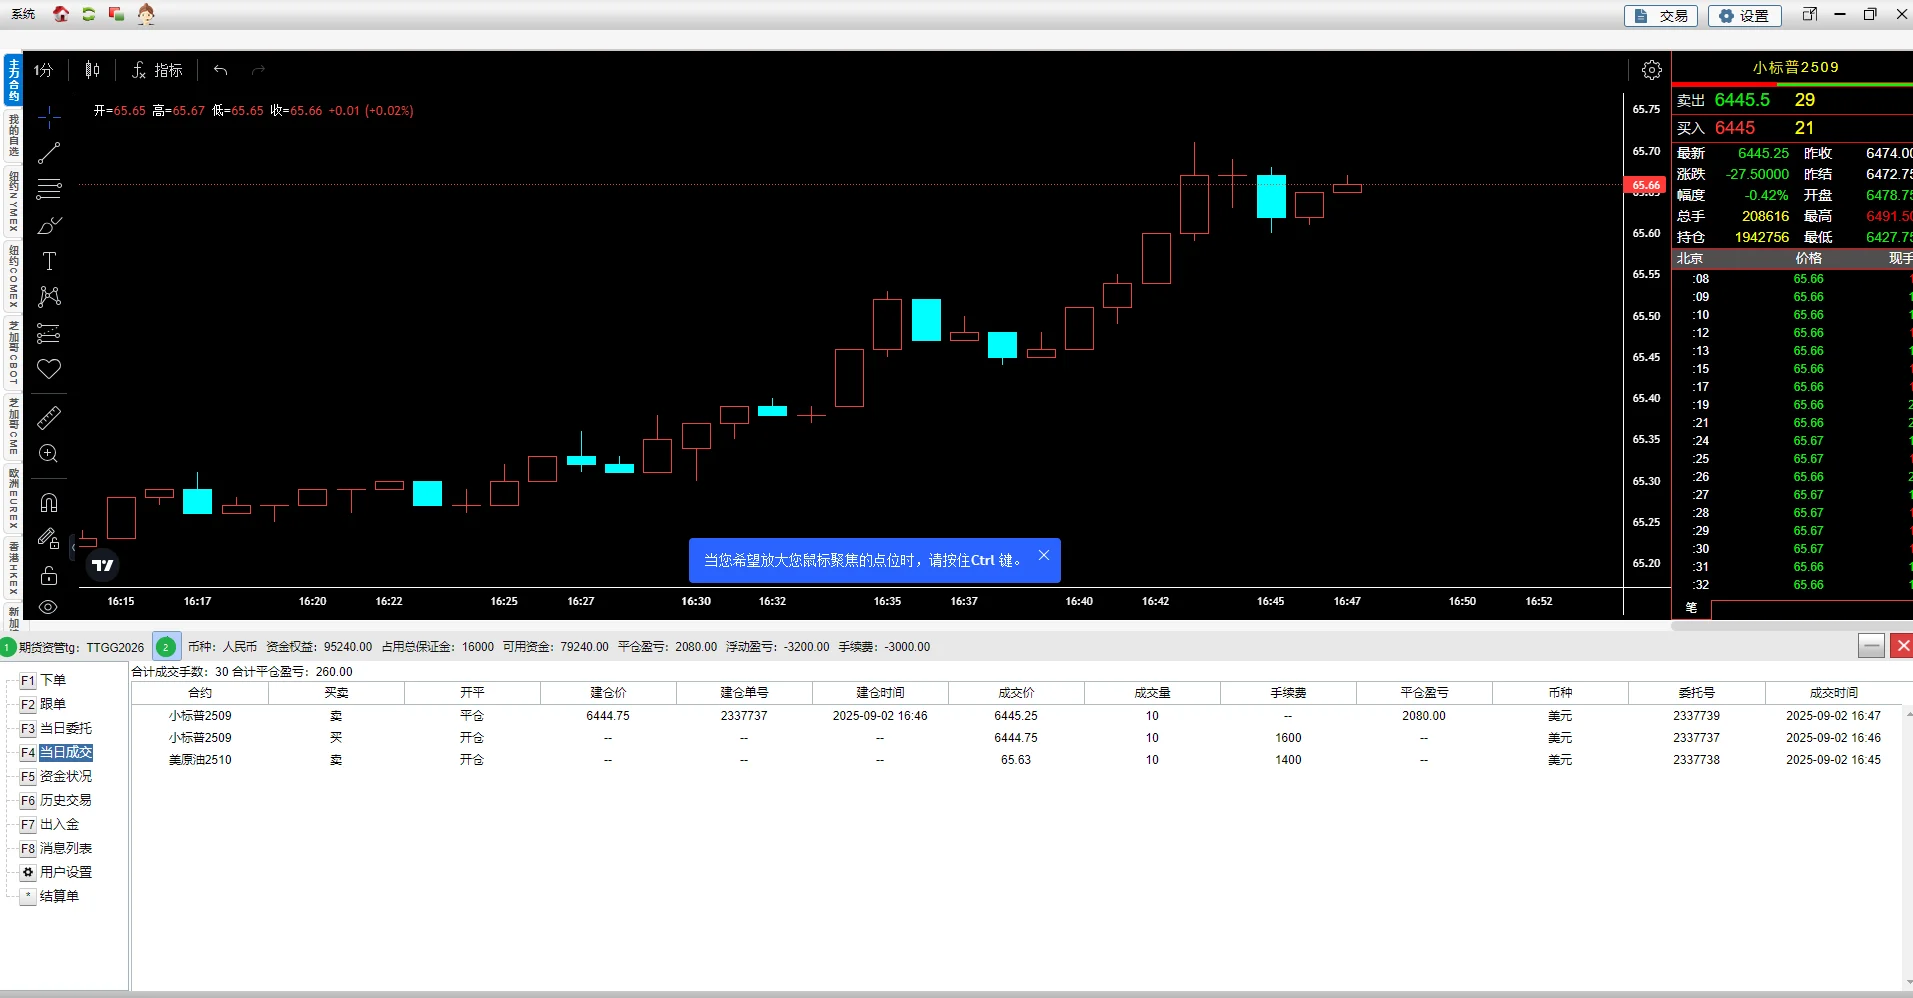Open the customer service avatar icon

[146, 14]
